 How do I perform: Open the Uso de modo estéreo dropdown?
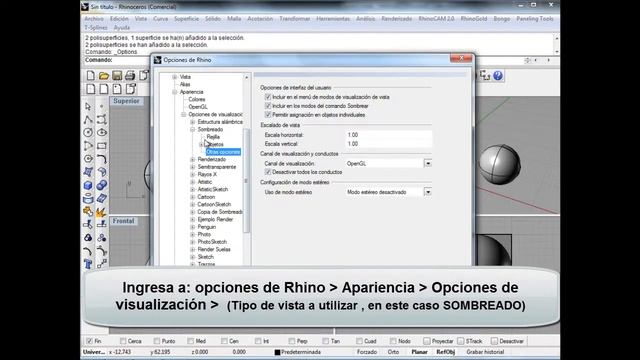428,192
